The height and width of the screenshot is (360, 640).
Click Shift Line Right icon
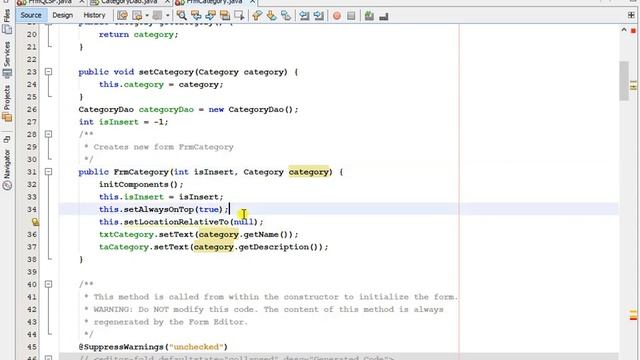[x=319, y=16]
